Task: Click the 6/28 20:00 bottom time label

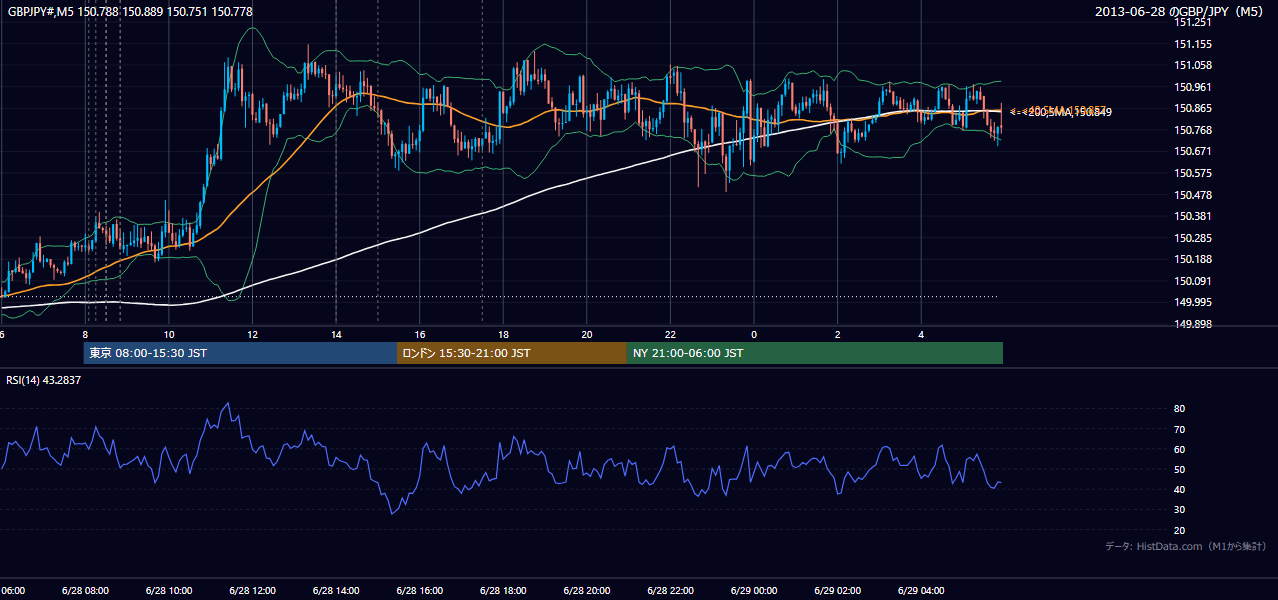Action: (x=587, y=591)
